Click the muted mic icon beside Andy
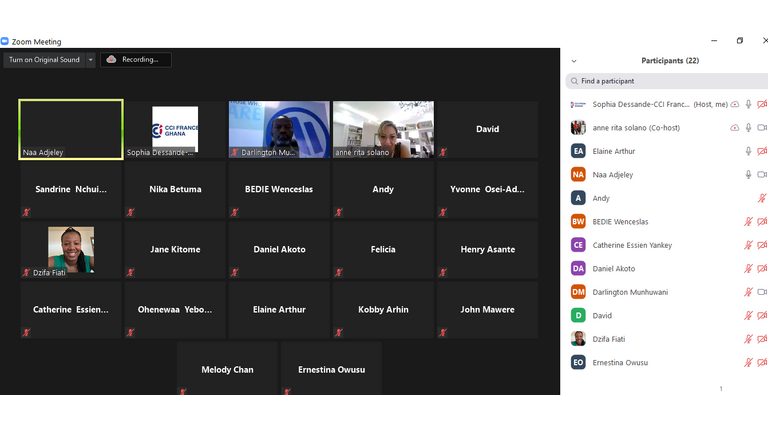This screenshot has height=432, width=768. [762, 198]
